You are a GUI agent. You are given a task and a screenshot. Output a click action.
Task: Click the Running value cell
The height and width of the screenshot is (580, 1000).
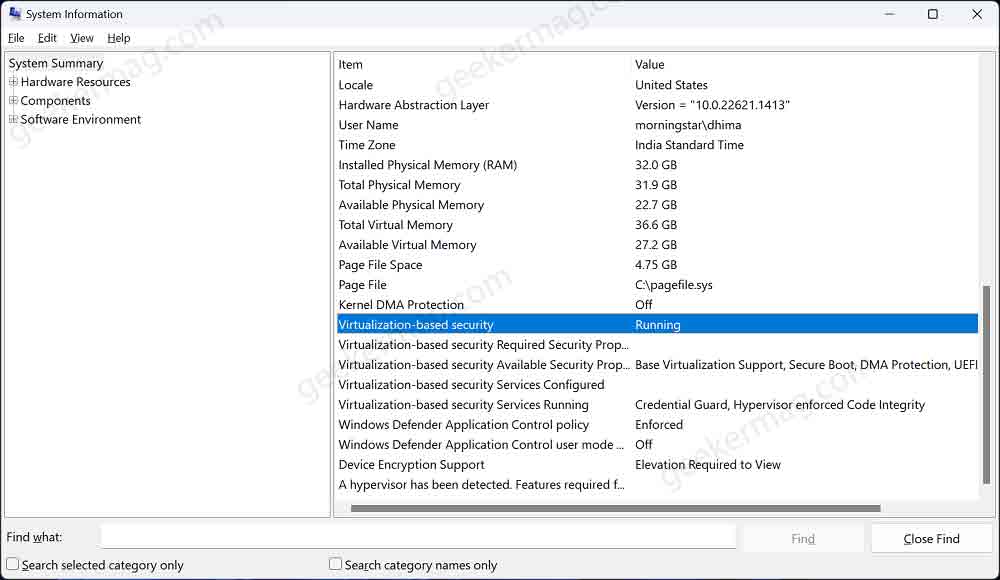[x=658, y=325]
